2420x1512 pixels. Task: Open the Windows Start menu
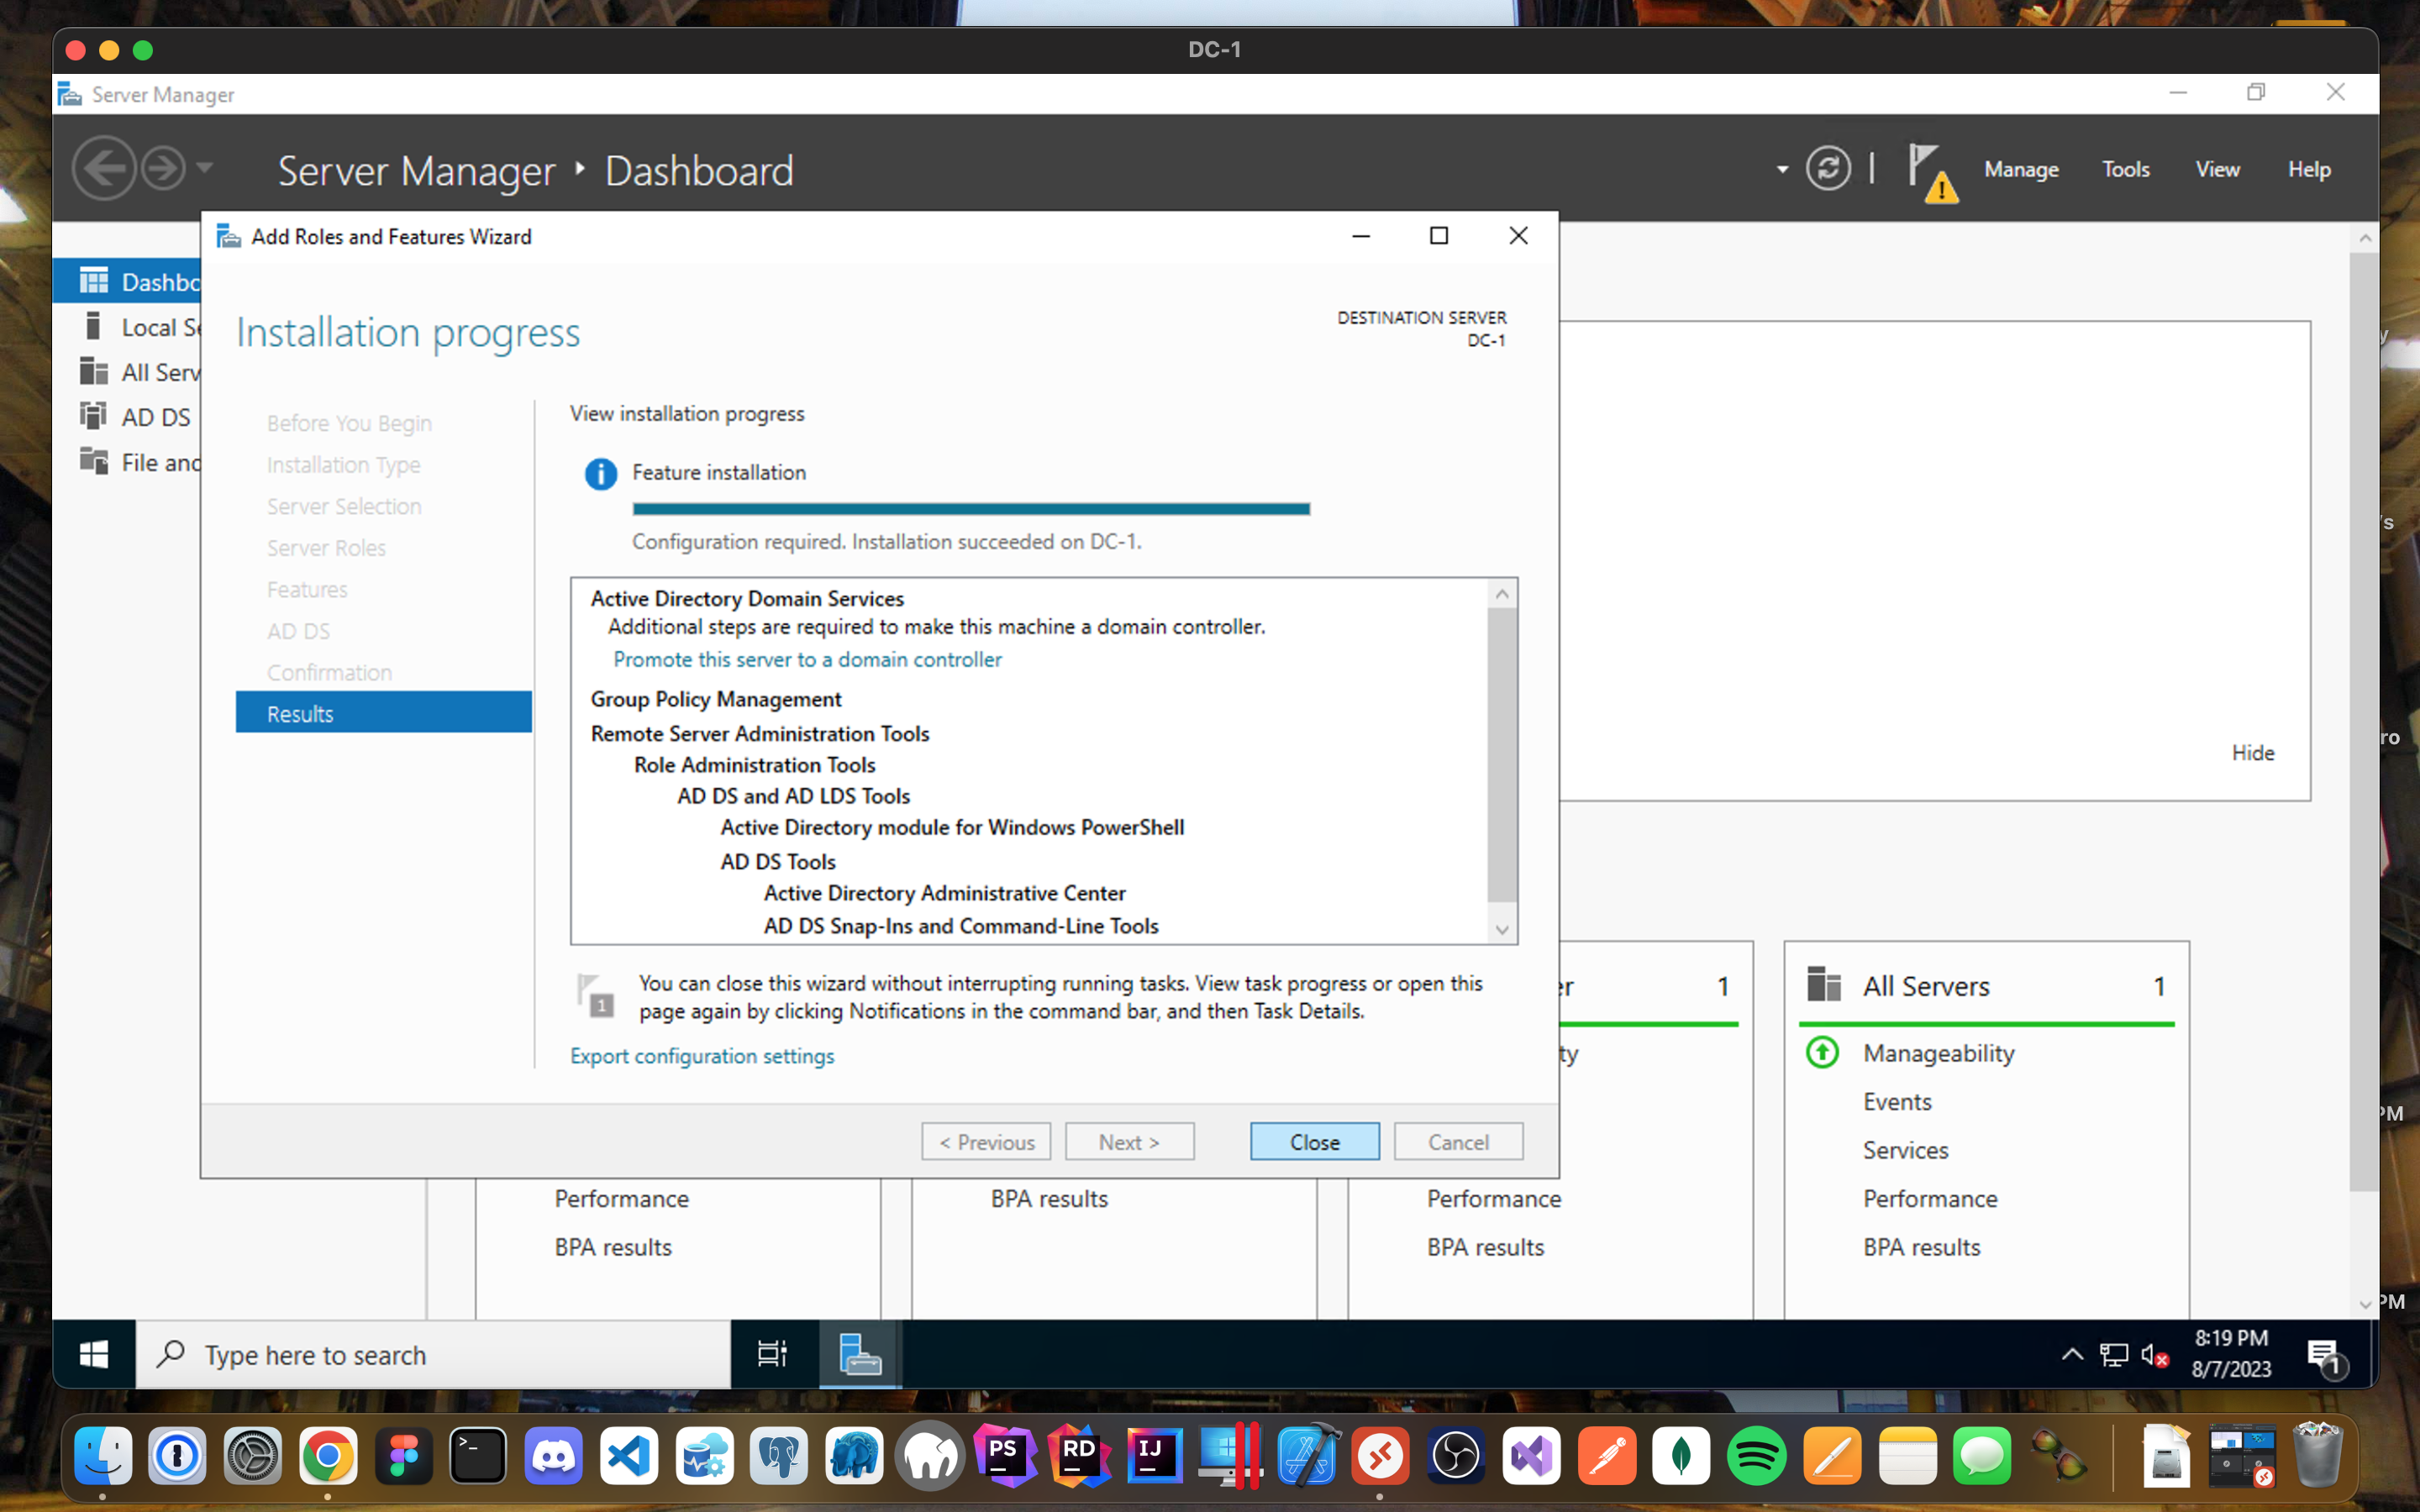point(94,1354)
